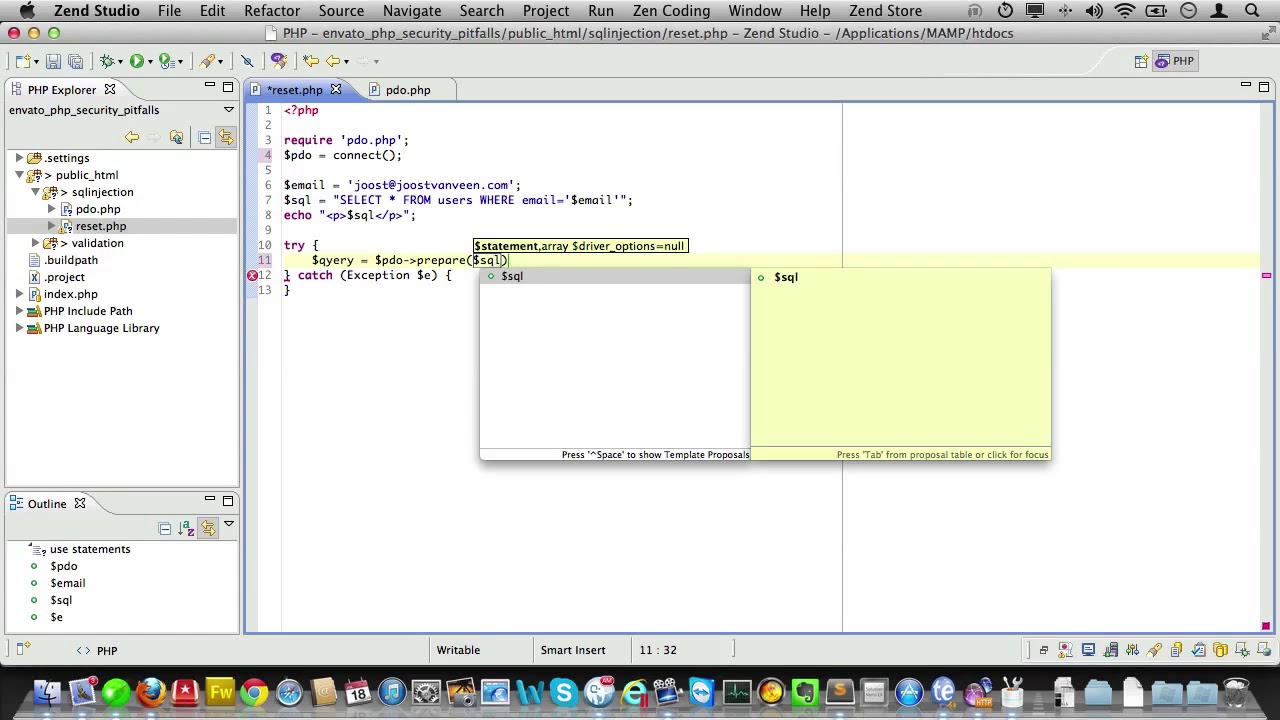
Task: Open the Source menu
Action: pos(341,11)
